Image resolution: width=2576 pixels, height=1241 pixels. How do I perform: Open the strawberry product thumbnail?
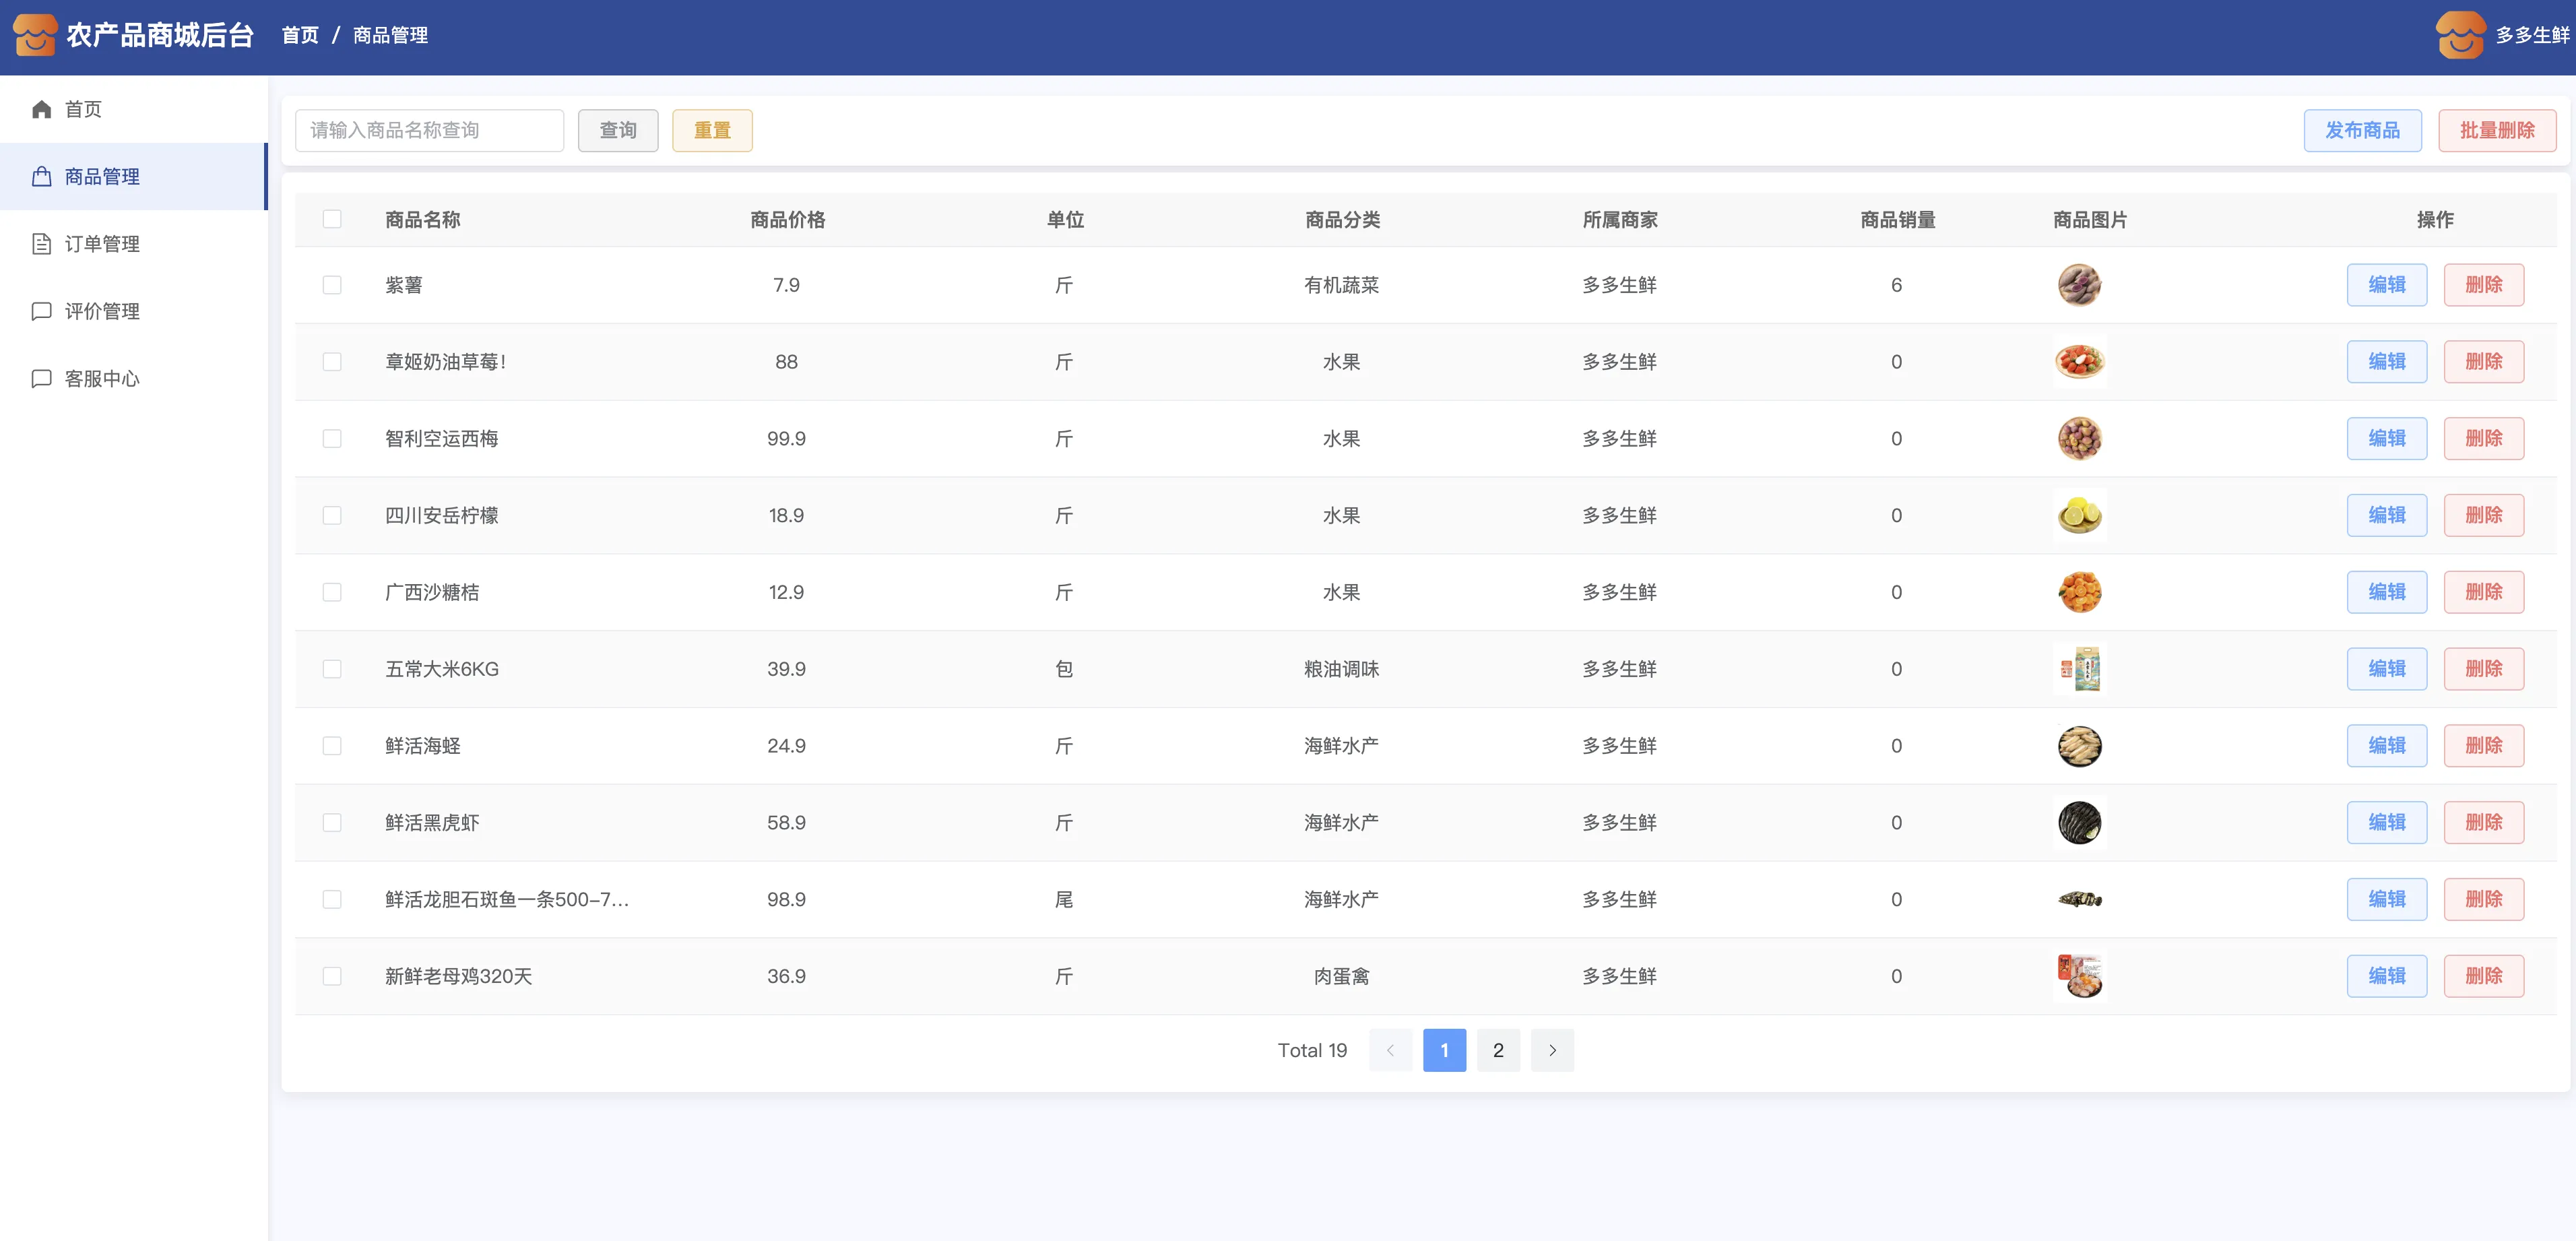click(x=2079, y=361)
